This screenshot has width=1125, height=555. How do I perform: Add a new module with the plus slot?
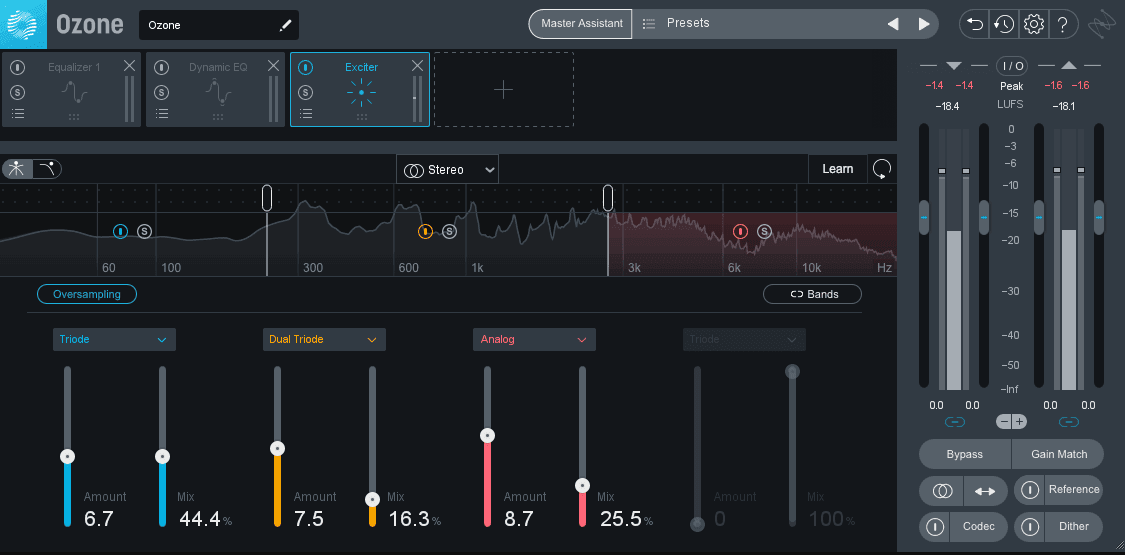click(504, 90)
